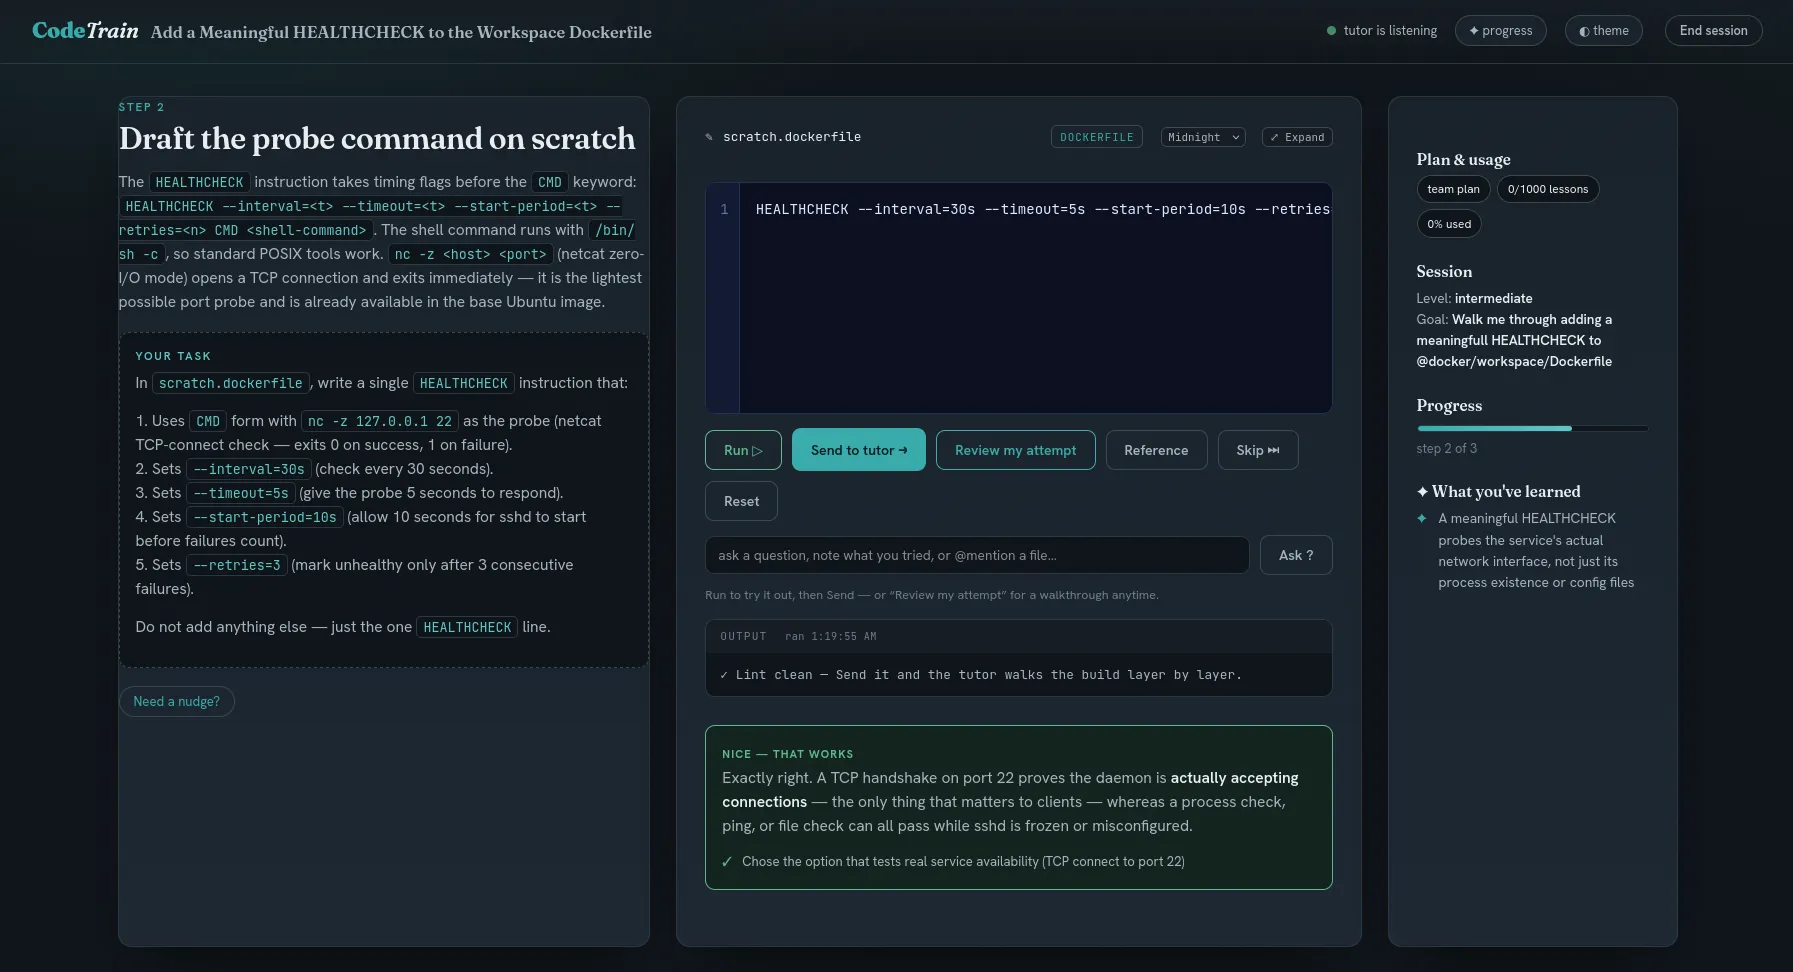Click the lesson progress bar
The height and width of the screenshot is (972, 1793).
pyautogui.click(x=1531, y=428)
